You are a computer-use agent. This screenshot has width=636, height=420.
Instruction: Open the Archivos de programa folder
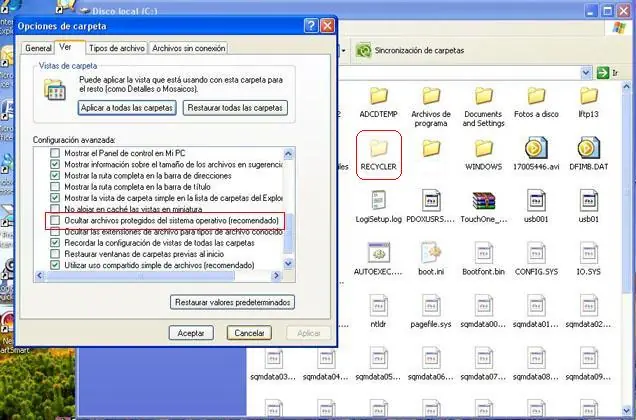[x=431, y=96]
